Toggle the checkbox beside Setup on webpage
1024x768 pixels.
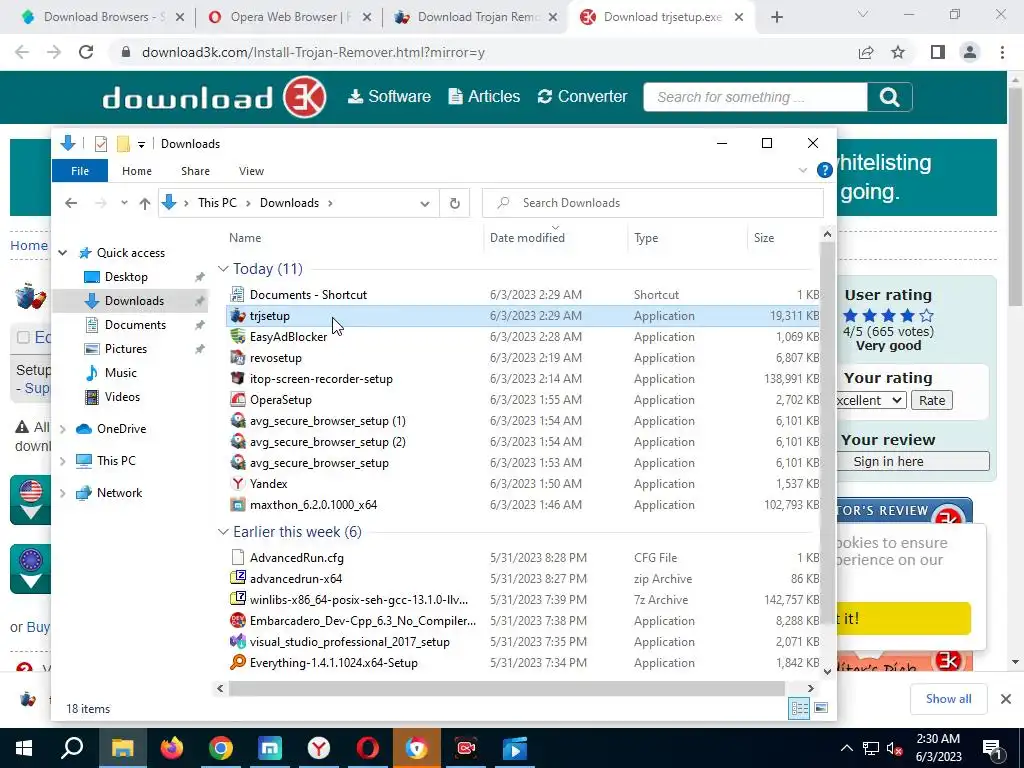(24, 338)
